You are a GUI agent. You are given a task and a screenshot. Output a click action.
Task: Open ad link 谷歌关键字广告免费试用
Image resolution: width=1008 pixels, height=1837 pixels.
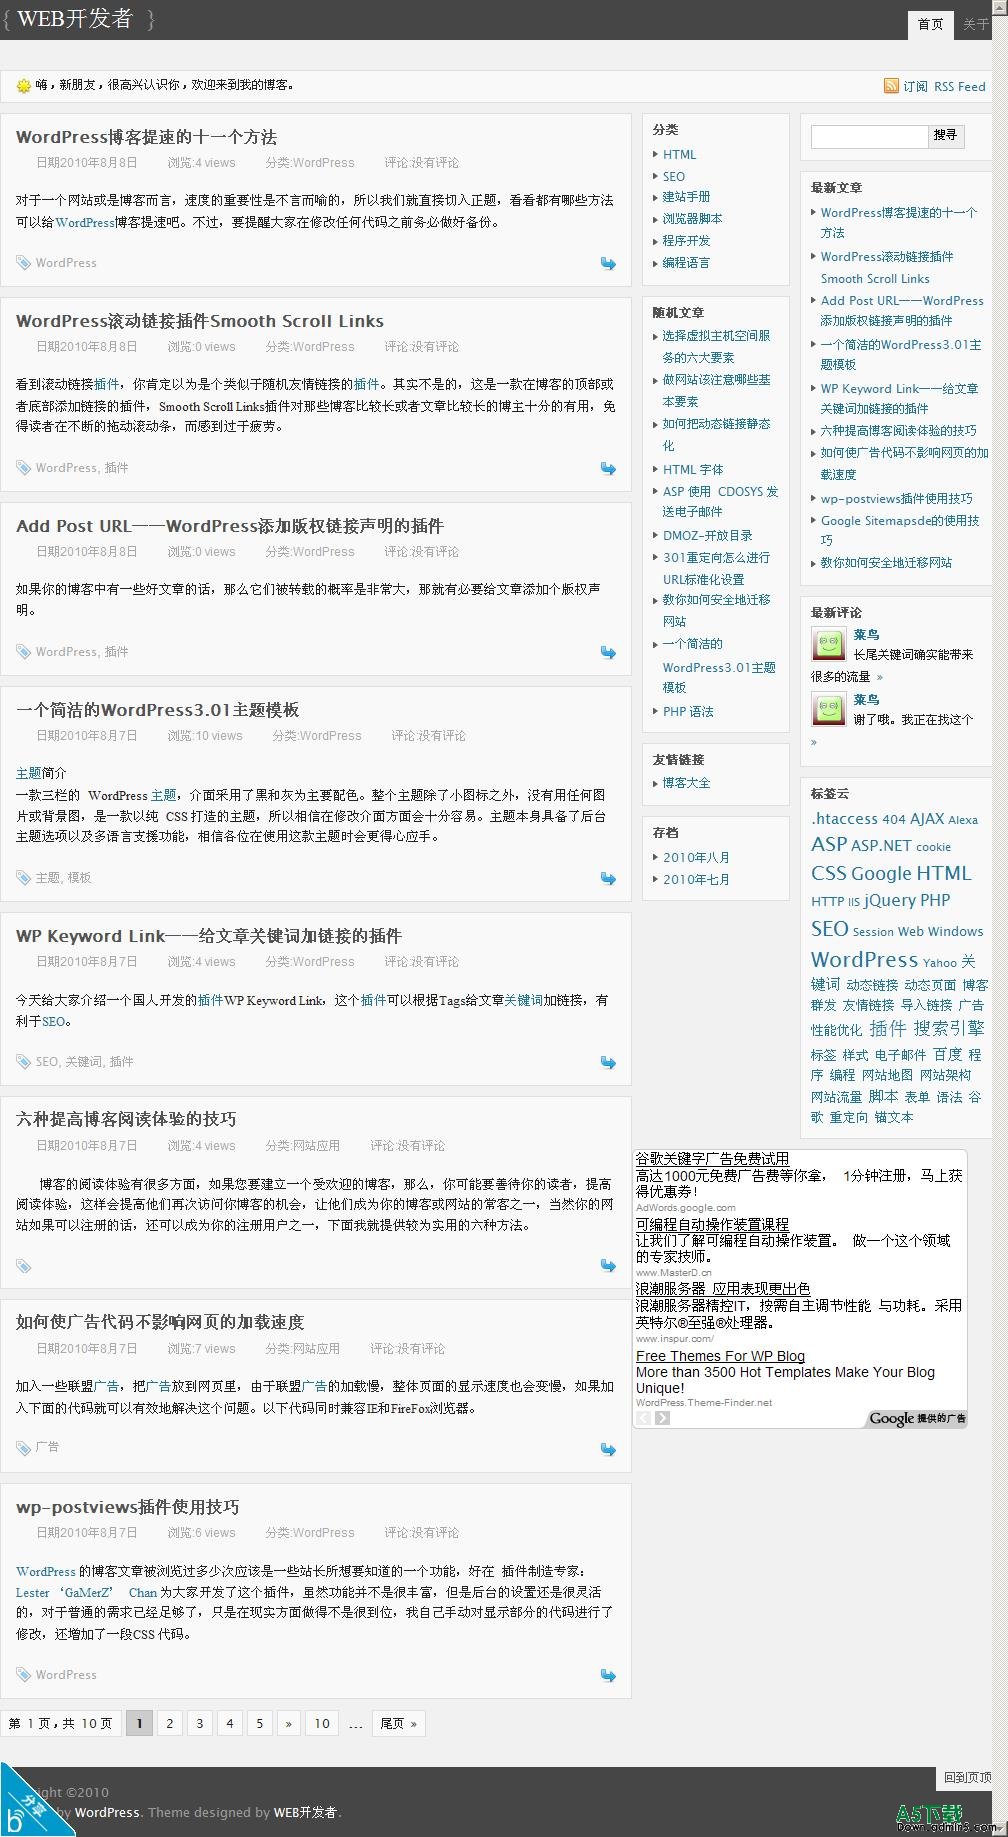click(712, 1158)
